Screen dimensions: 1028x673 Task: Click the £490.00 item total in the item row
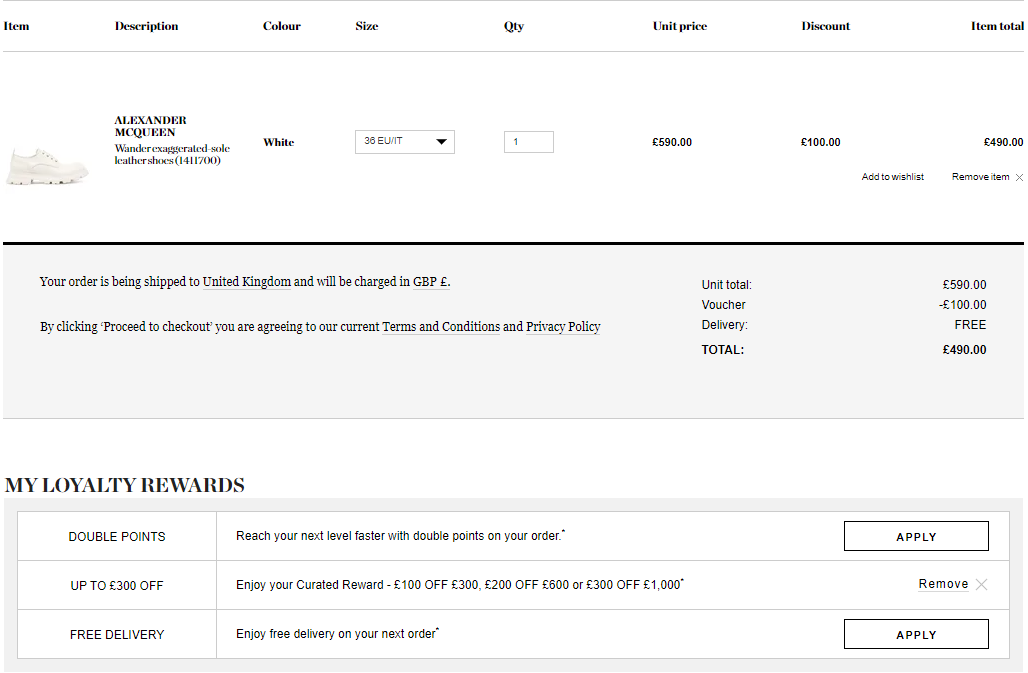pos(1003,142)
